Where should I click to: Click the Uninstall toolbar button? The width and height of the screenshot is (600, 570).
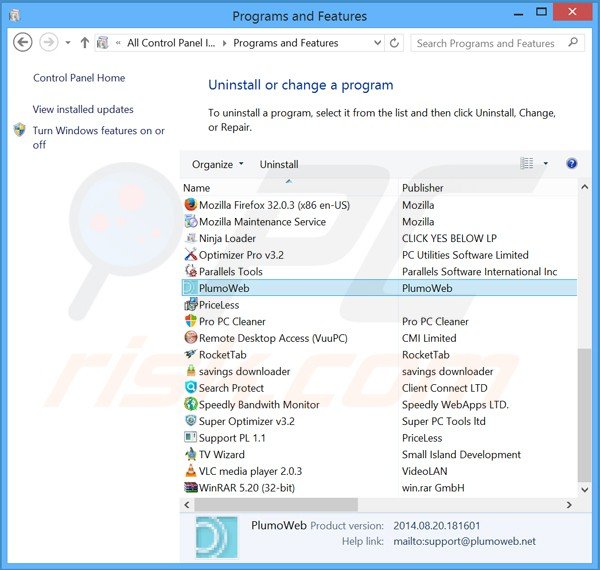pyautogui.click(x=279, y=164)
